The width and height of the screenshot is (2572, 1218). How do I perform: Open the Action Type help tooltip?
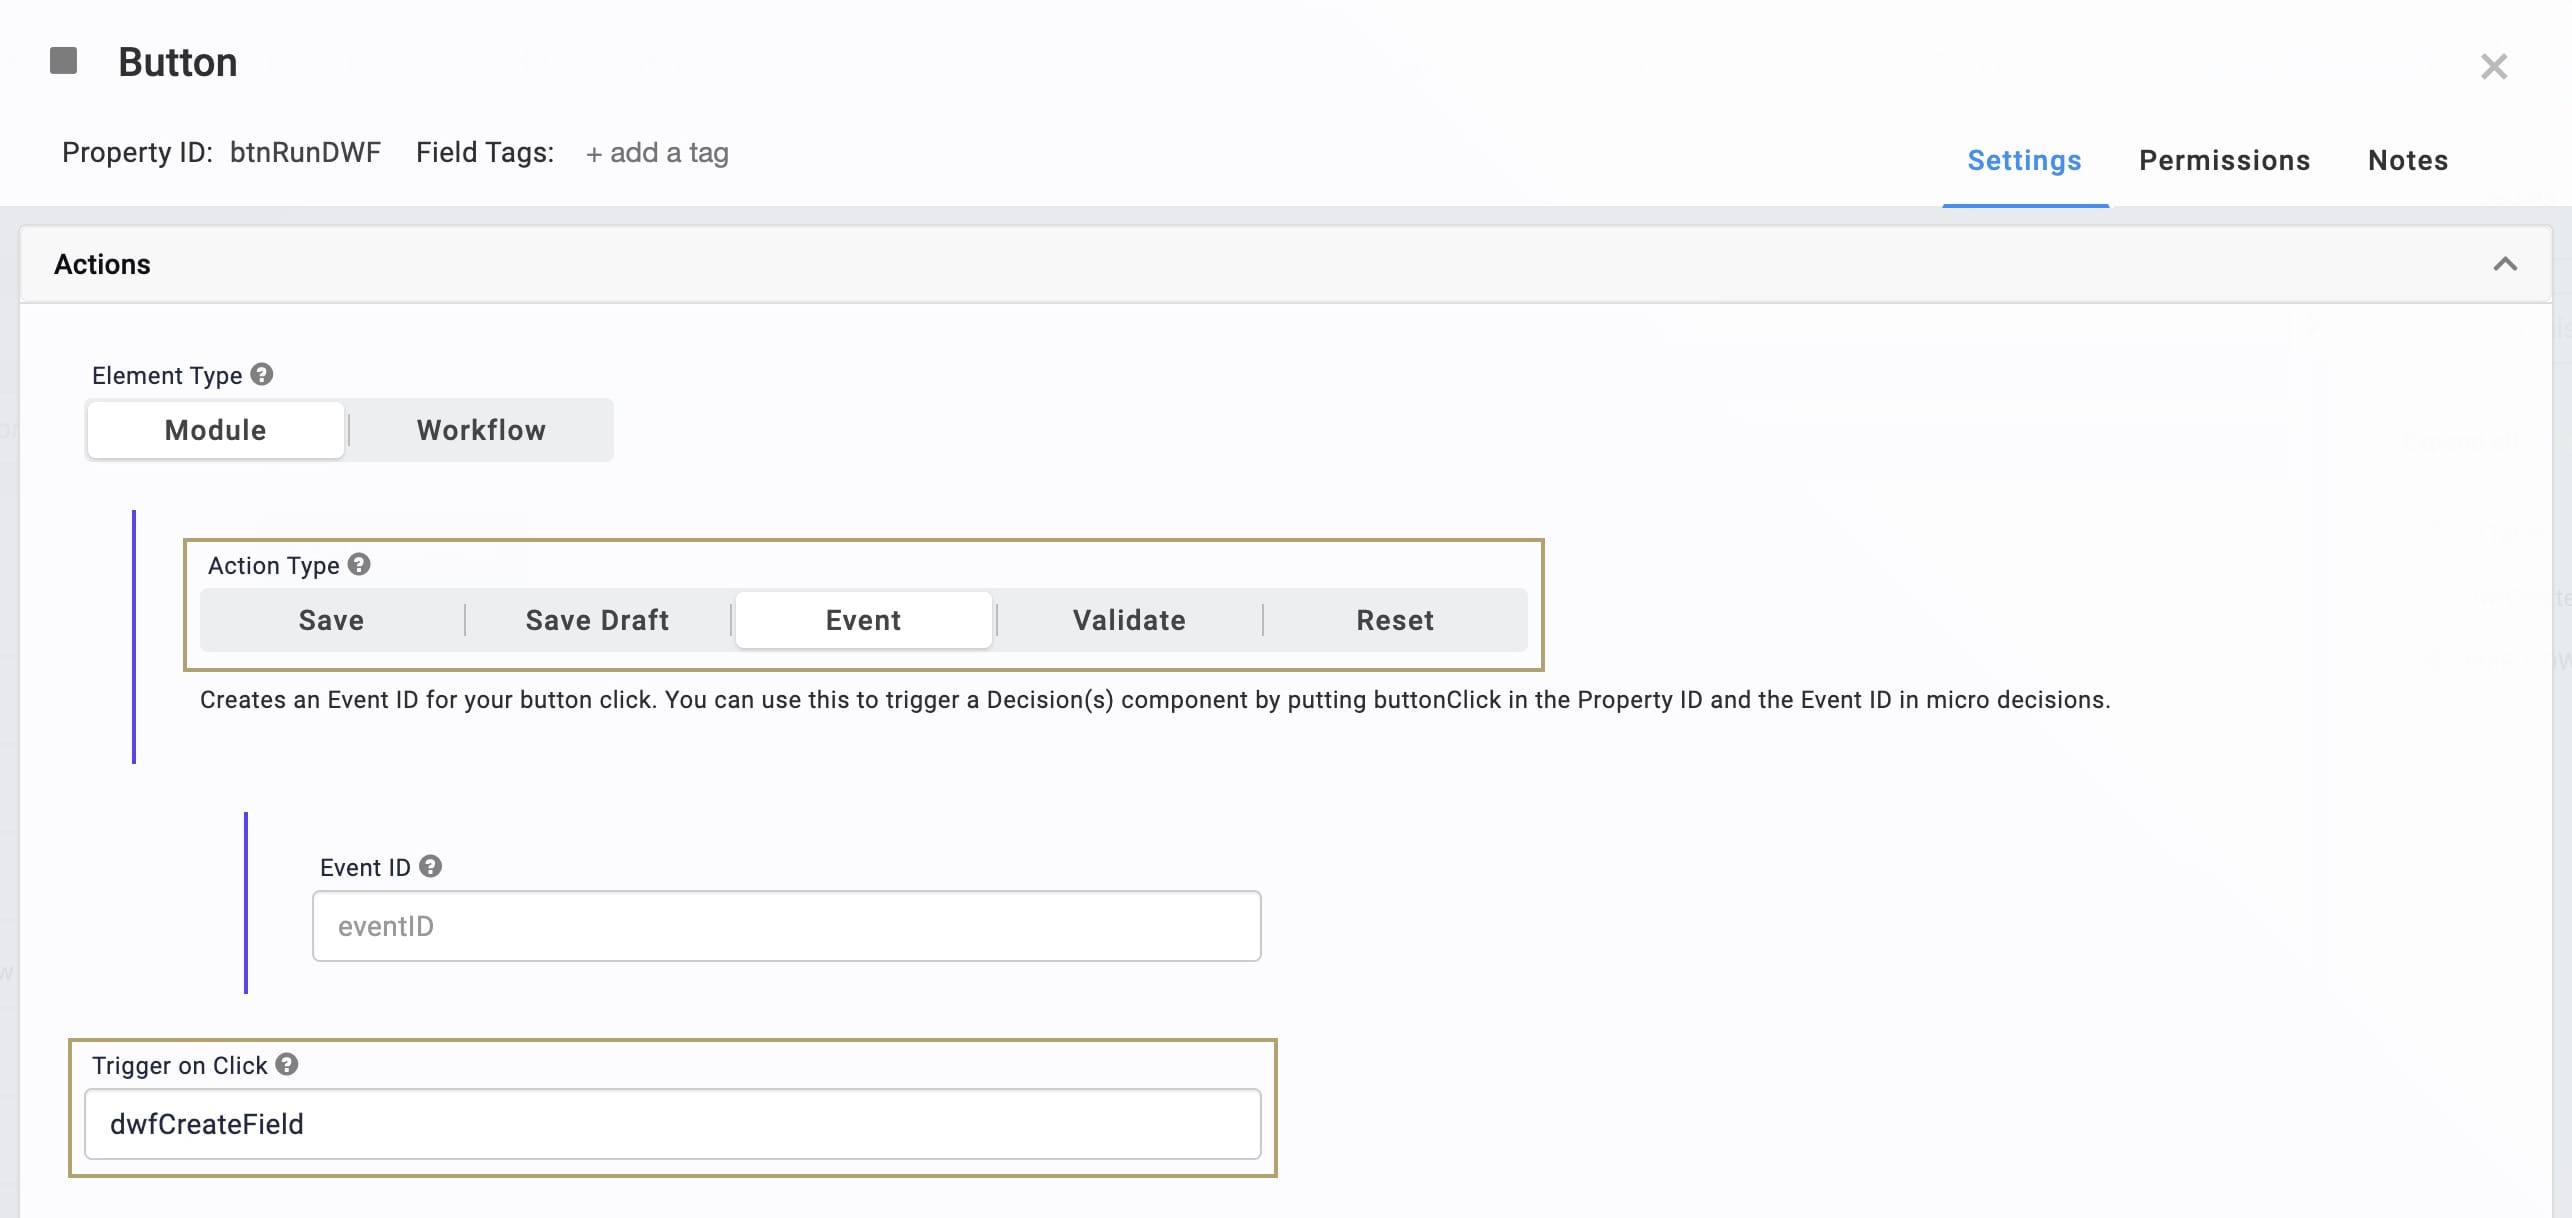[359, 564]
